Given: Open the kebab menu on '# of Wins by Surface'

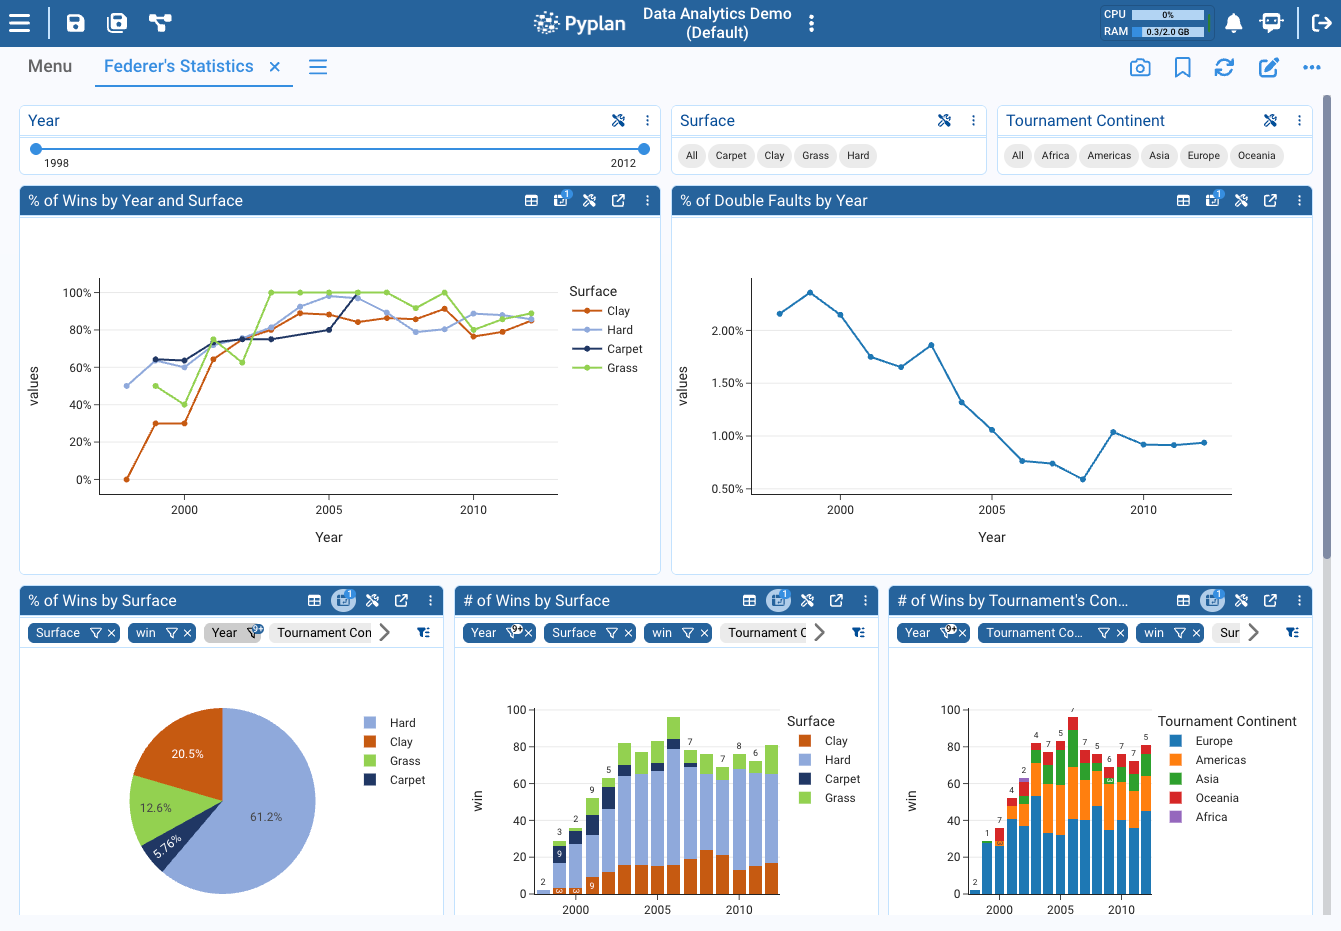Looking at the screenshot, I should [866, 600].
